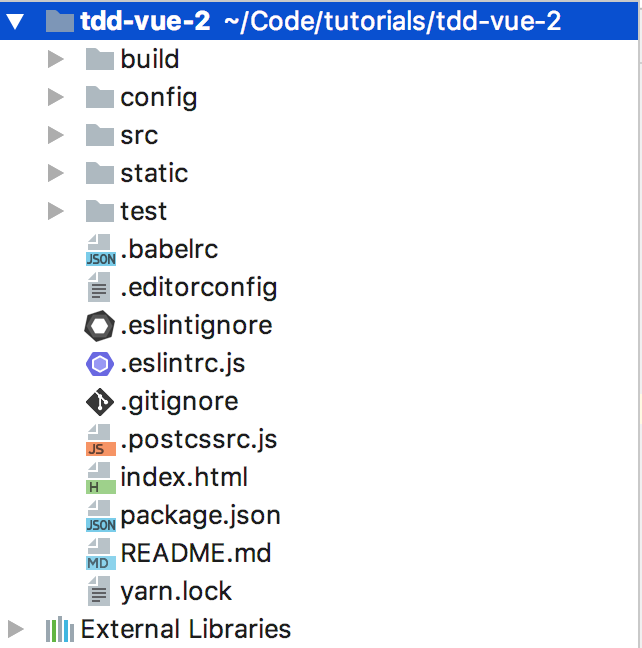Click the purple .eslintrc.js ESLint icon

(100, 364)
